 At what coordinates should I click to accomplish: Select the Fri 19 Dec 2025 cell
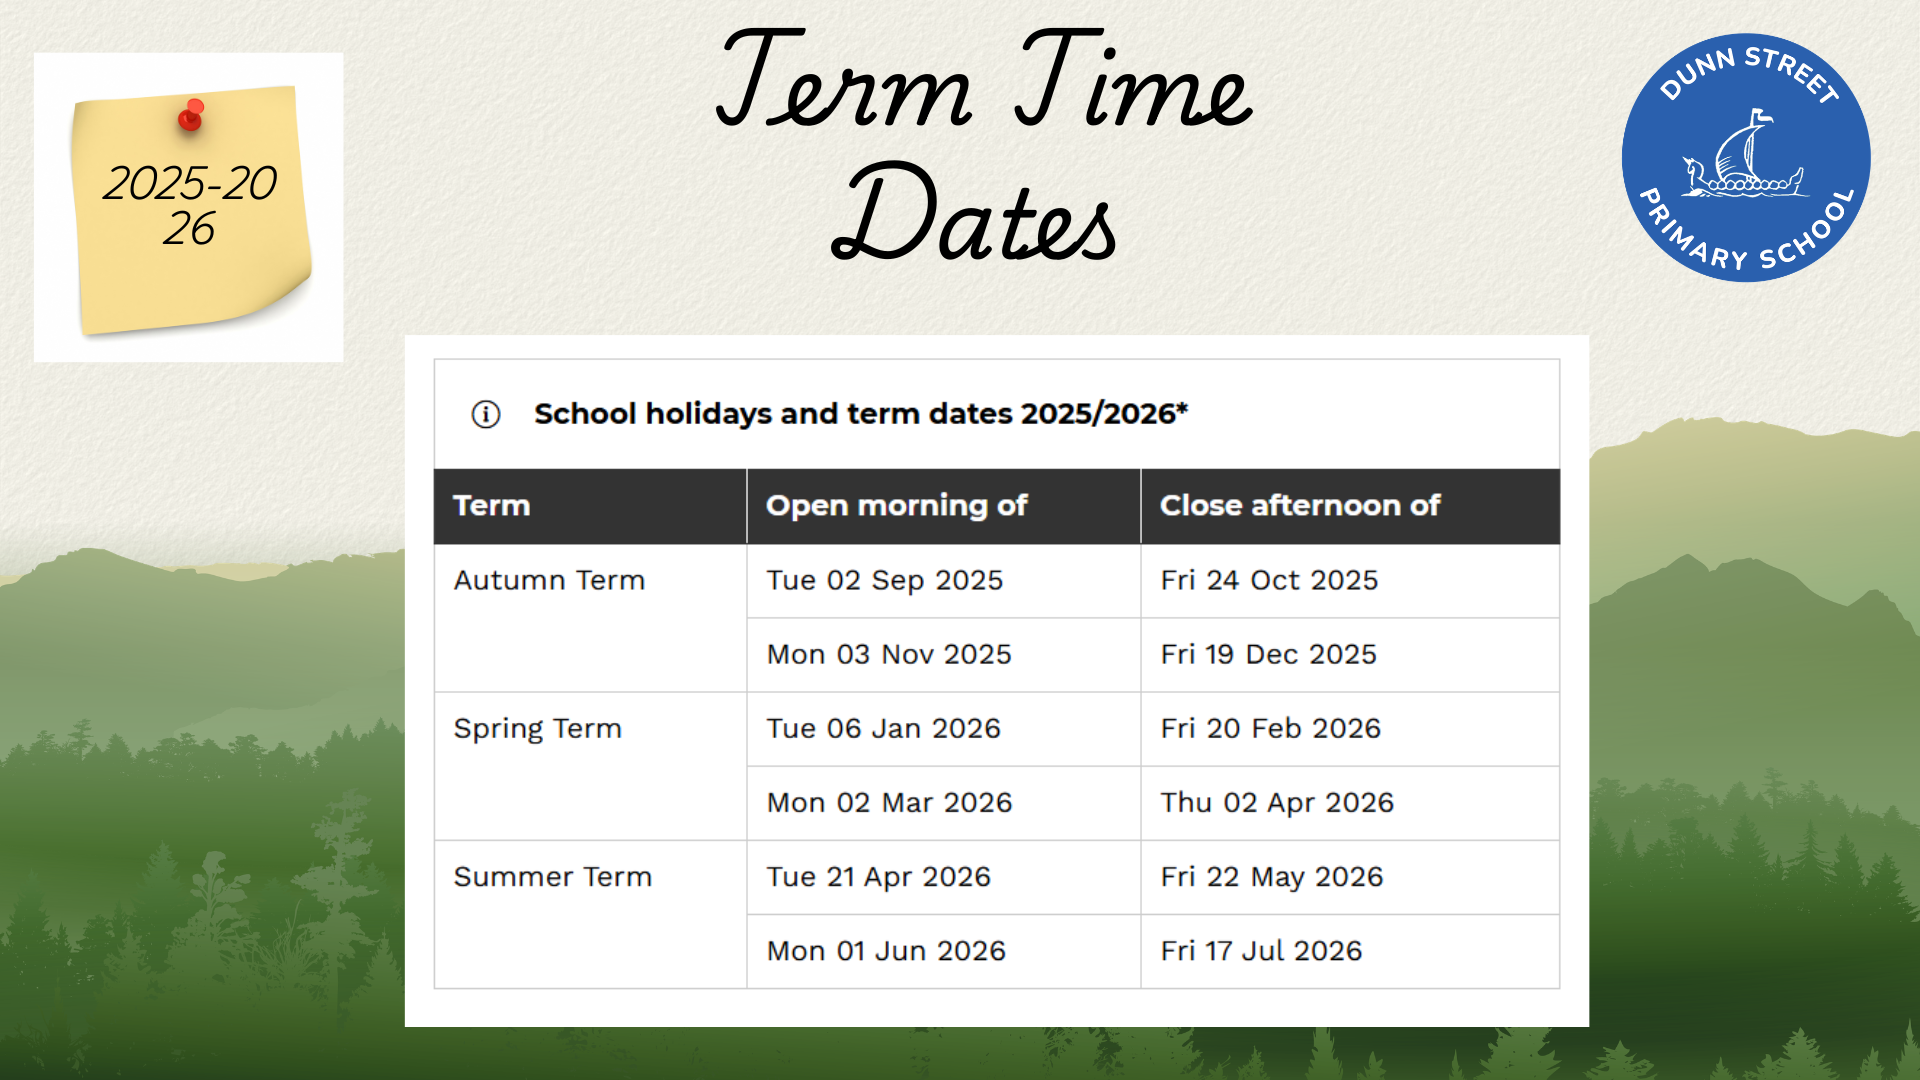(x=1268, y=655)
